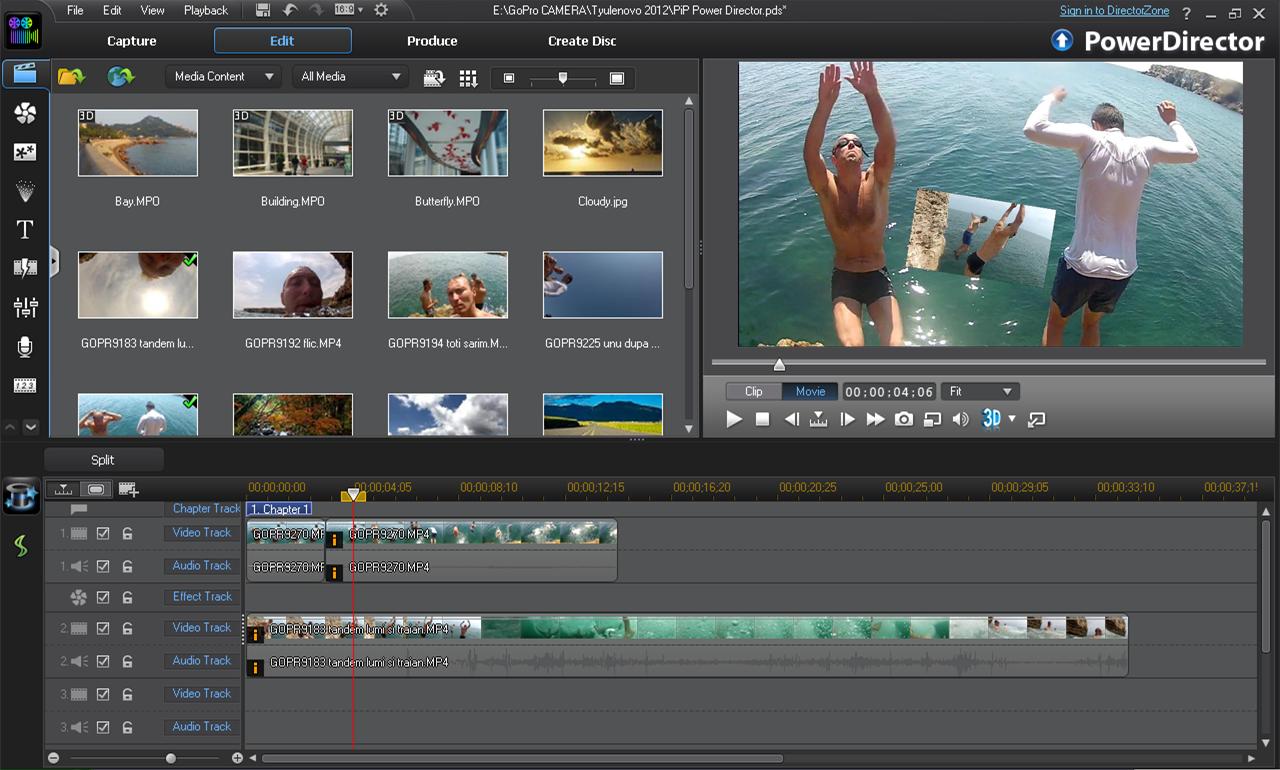
Task: Click the volume speaker icon in preview
Action: pos(960,419)
